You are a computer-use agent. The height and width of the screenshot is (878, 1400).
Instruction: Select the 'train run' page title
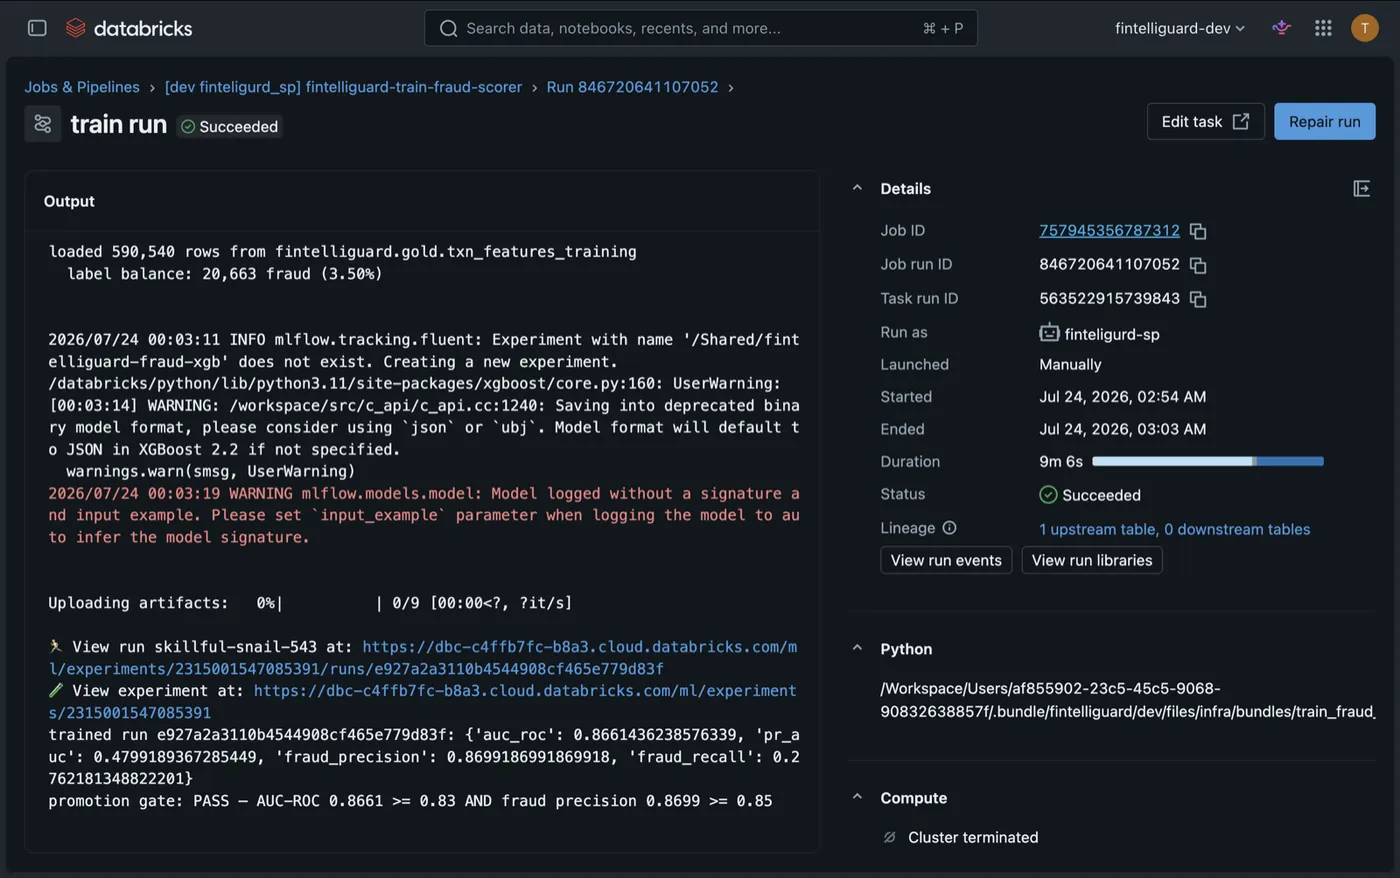(118, 124)
